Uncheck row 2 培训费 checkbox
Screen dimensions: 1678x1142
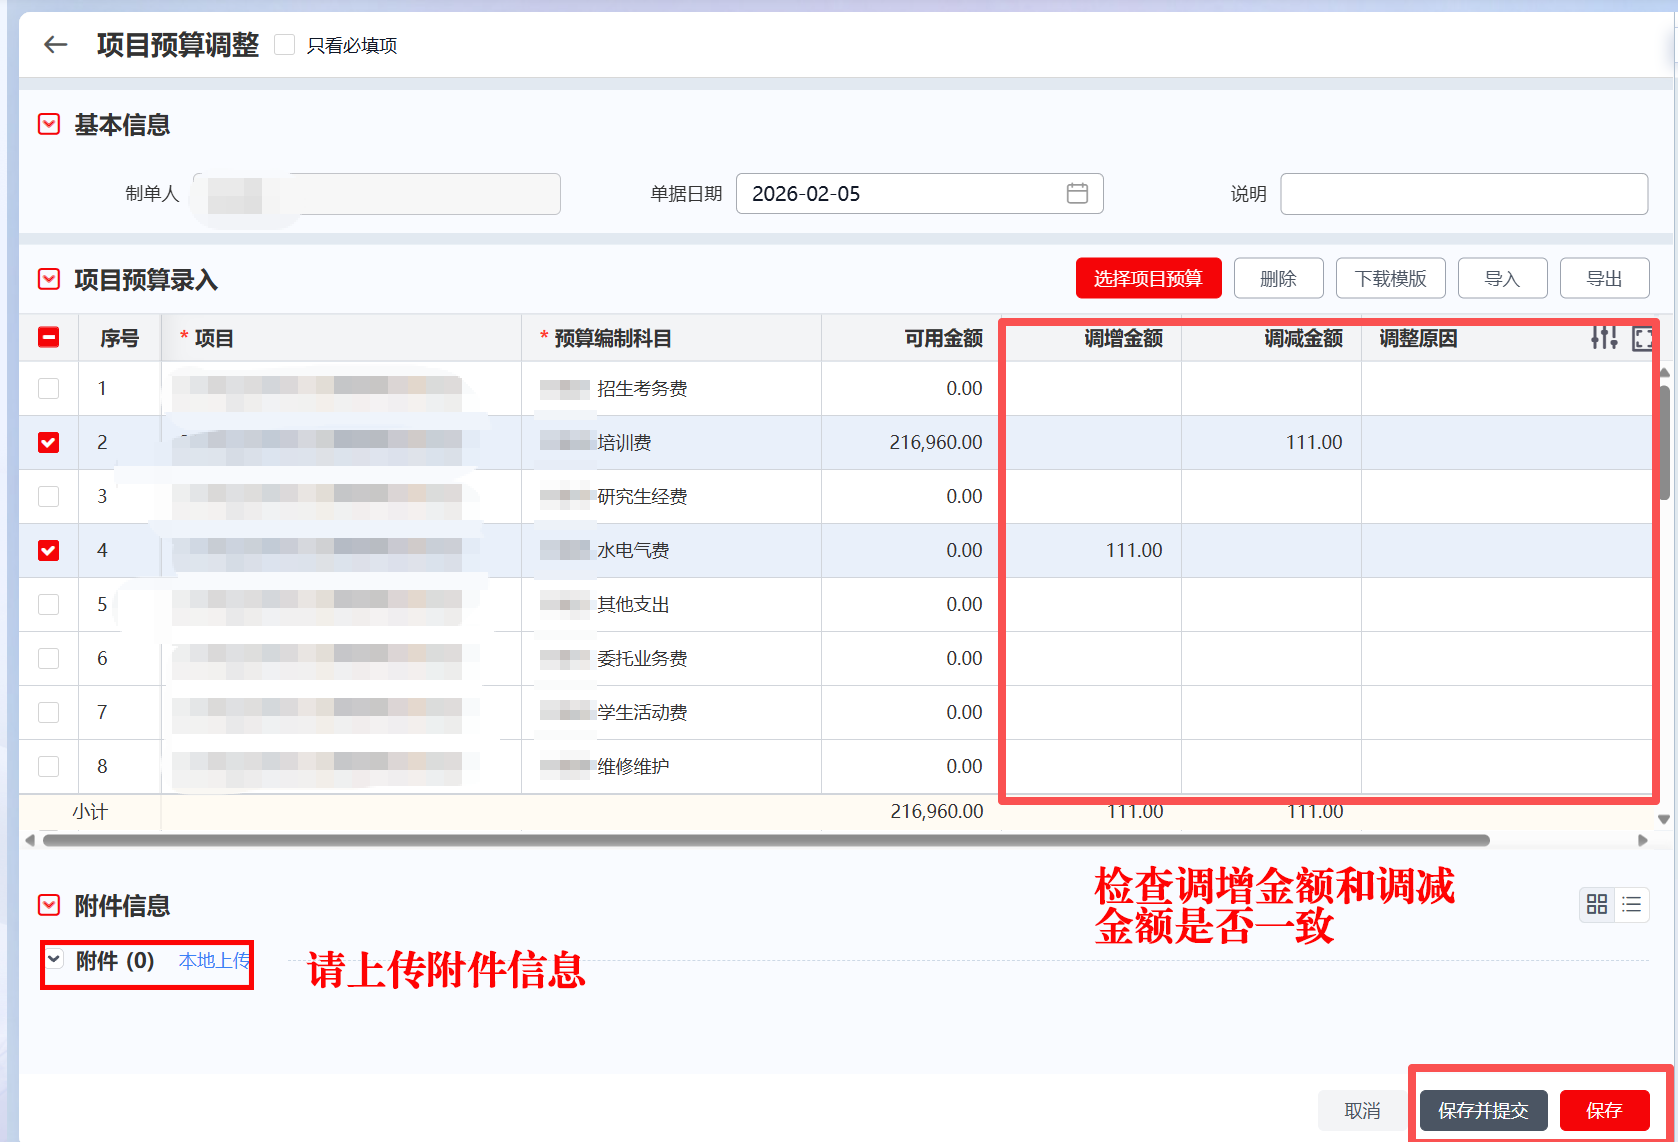pyautogui.click(x=48, y=443)
